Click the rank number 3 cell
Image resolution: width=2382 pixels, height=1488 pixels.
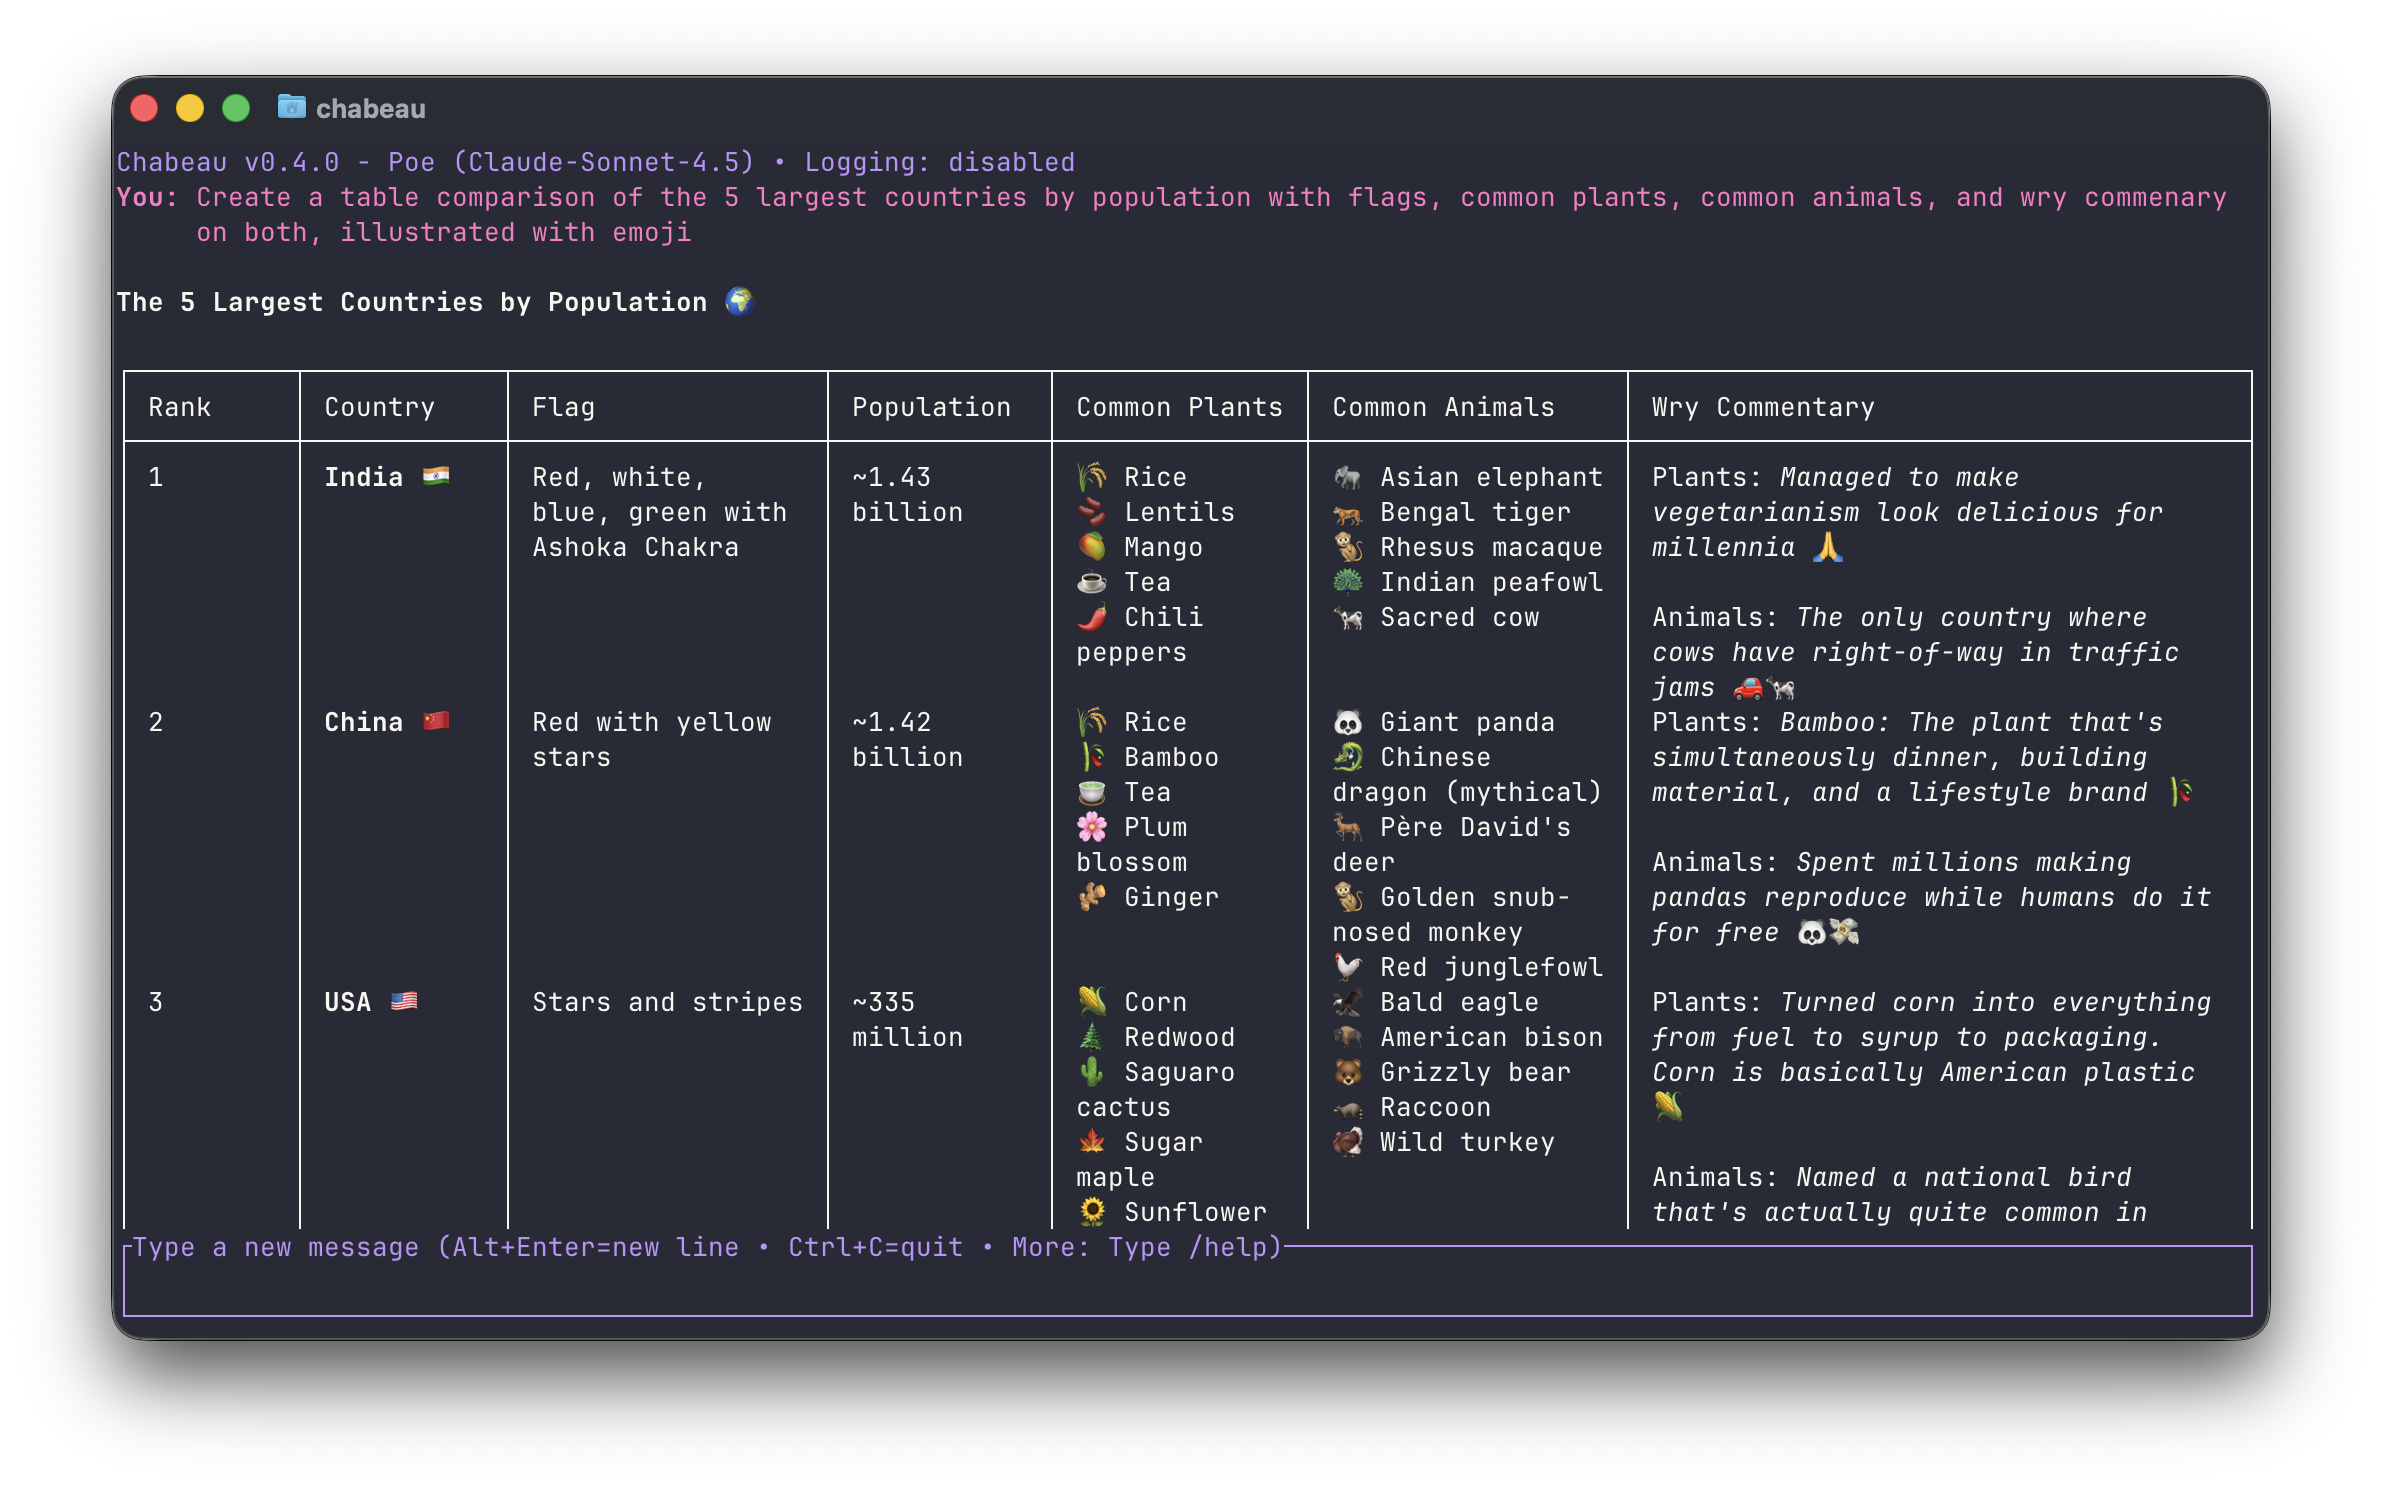(x=155, y=1002)
